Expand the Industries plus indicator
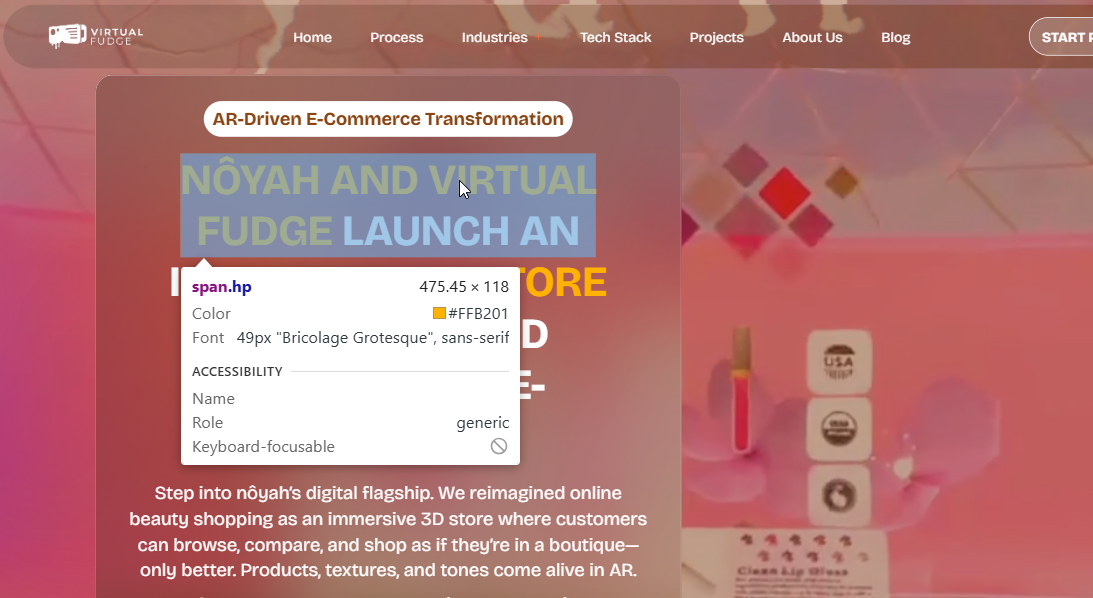Viewport: 1093px width, 598px height. [538, 38]
